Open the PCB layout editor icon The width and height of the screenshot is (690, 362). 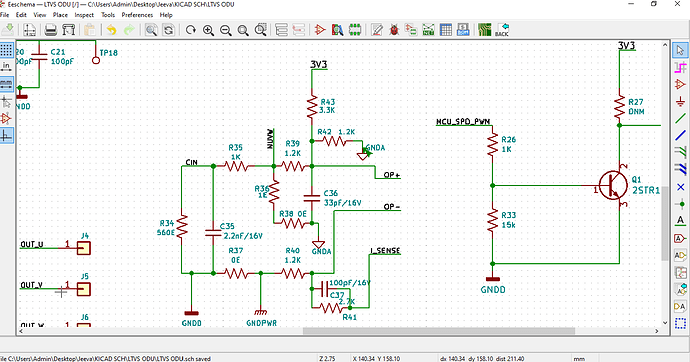click(x=484, y=30)
